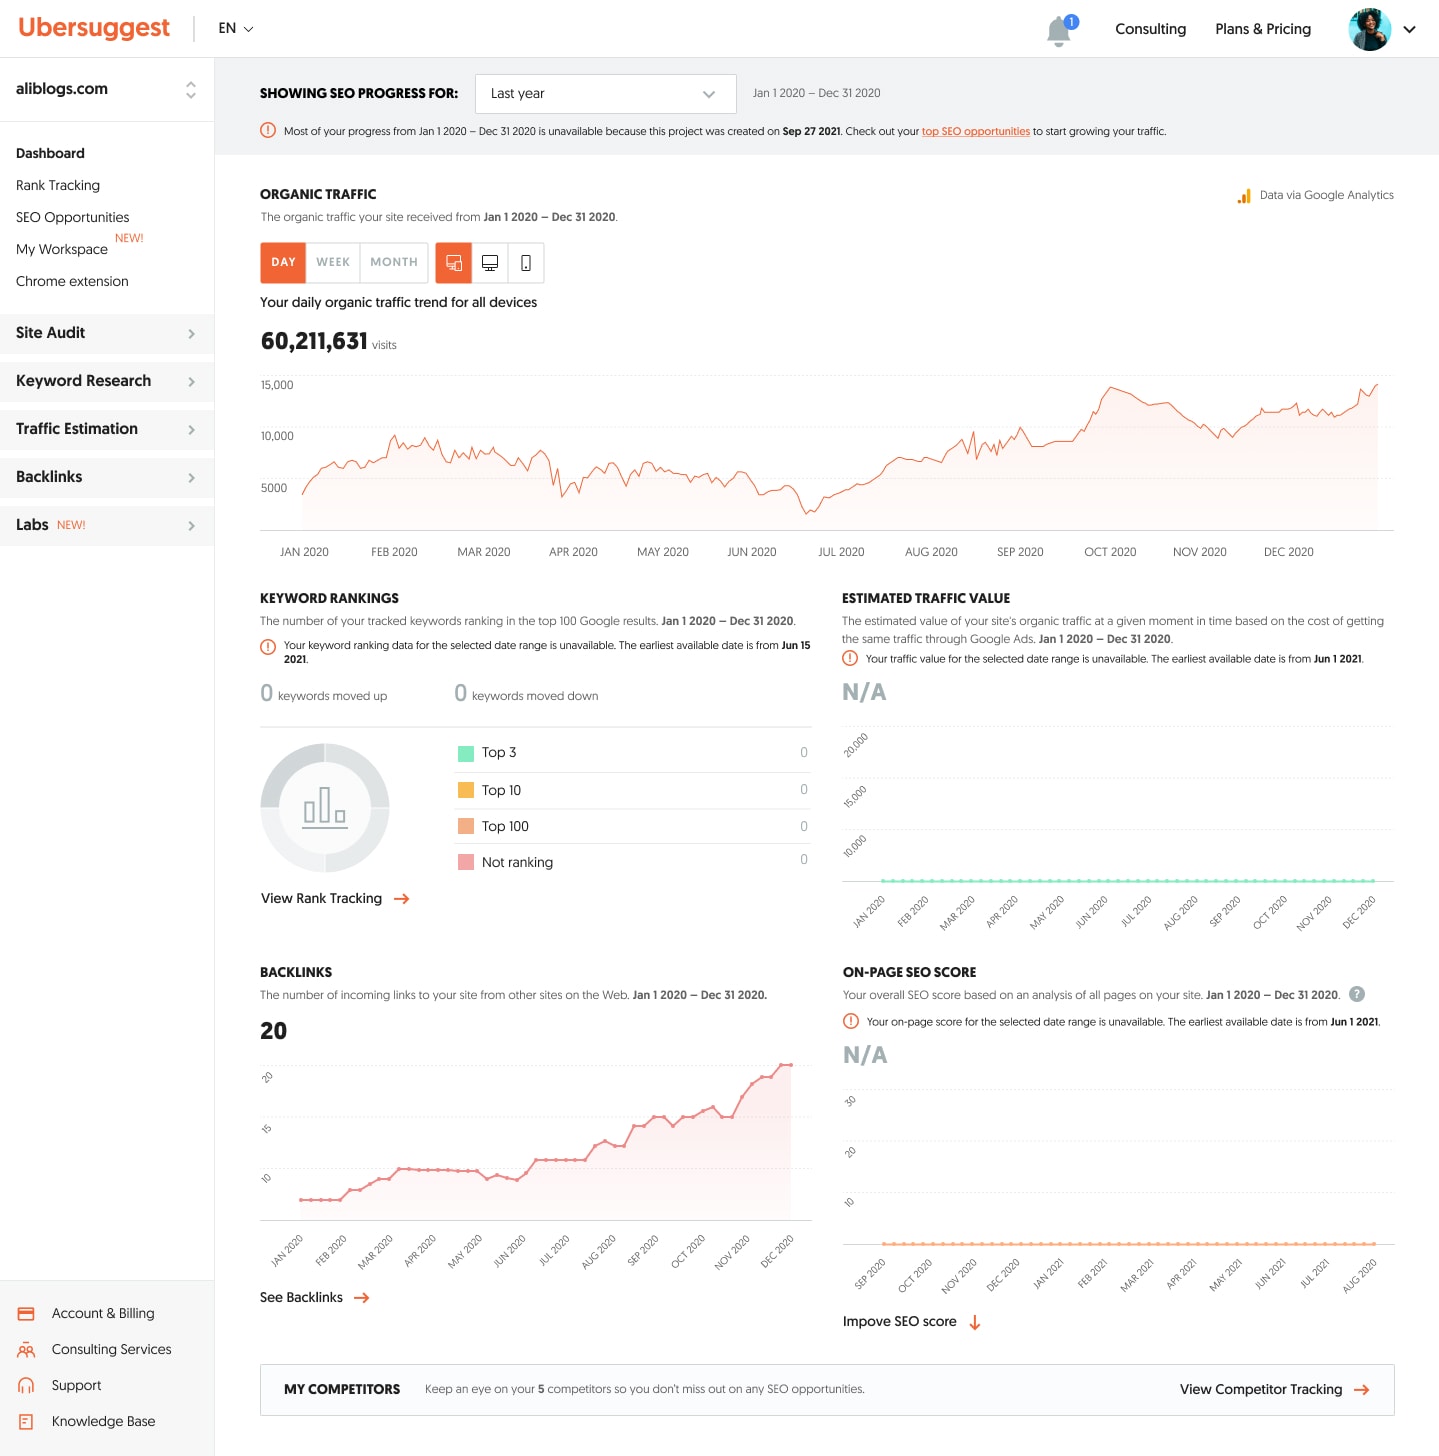This screenshot has width=1439, height=1456.
Task: Click the Impove SEO score link
Action: coord(899,1322)
